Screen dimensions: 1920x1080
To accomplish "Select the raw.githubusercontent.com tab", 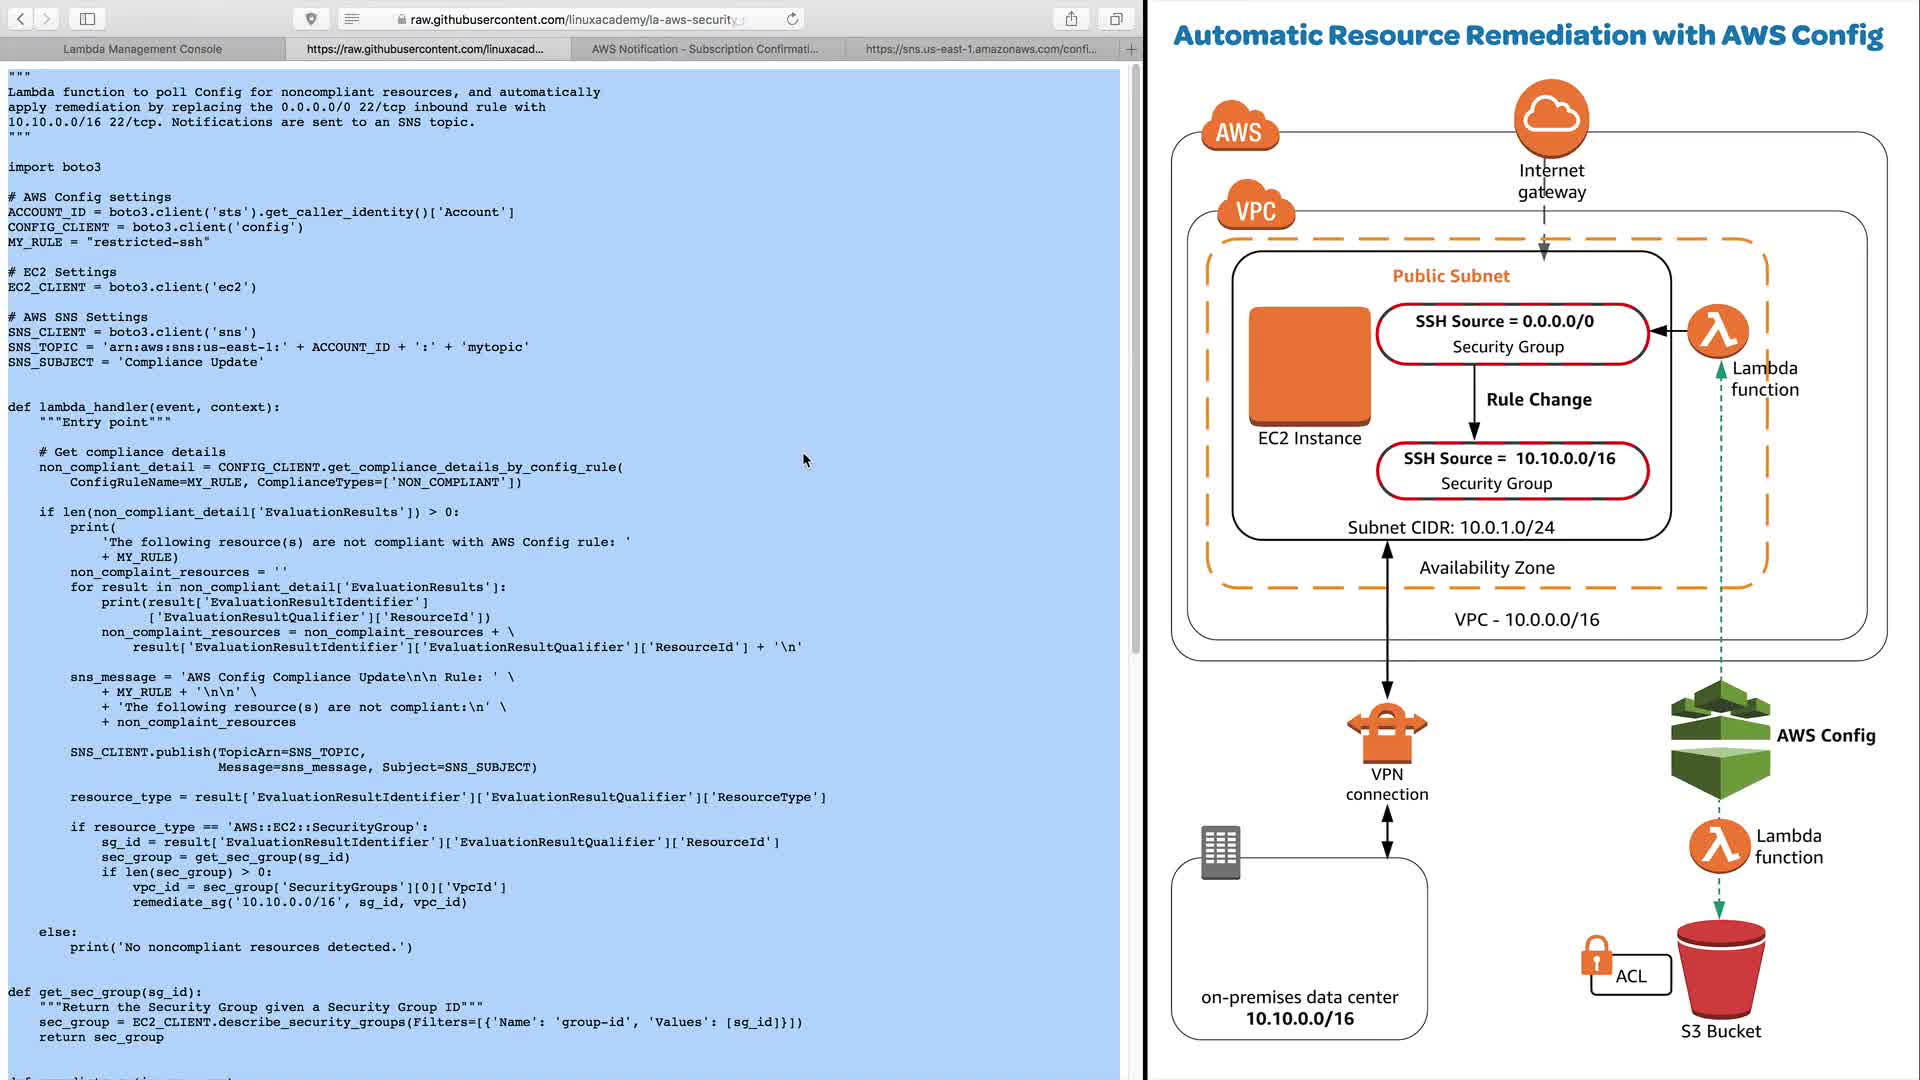I will tap(425, 48).
